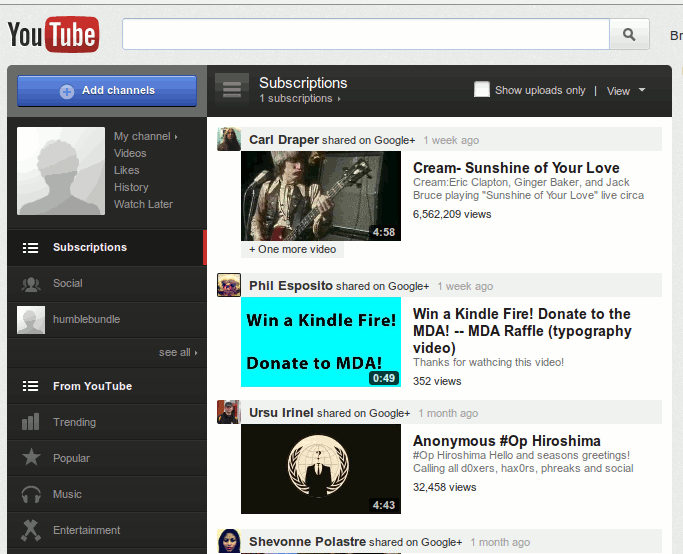Select the Subscriptions sidebar item

[107, 247]
